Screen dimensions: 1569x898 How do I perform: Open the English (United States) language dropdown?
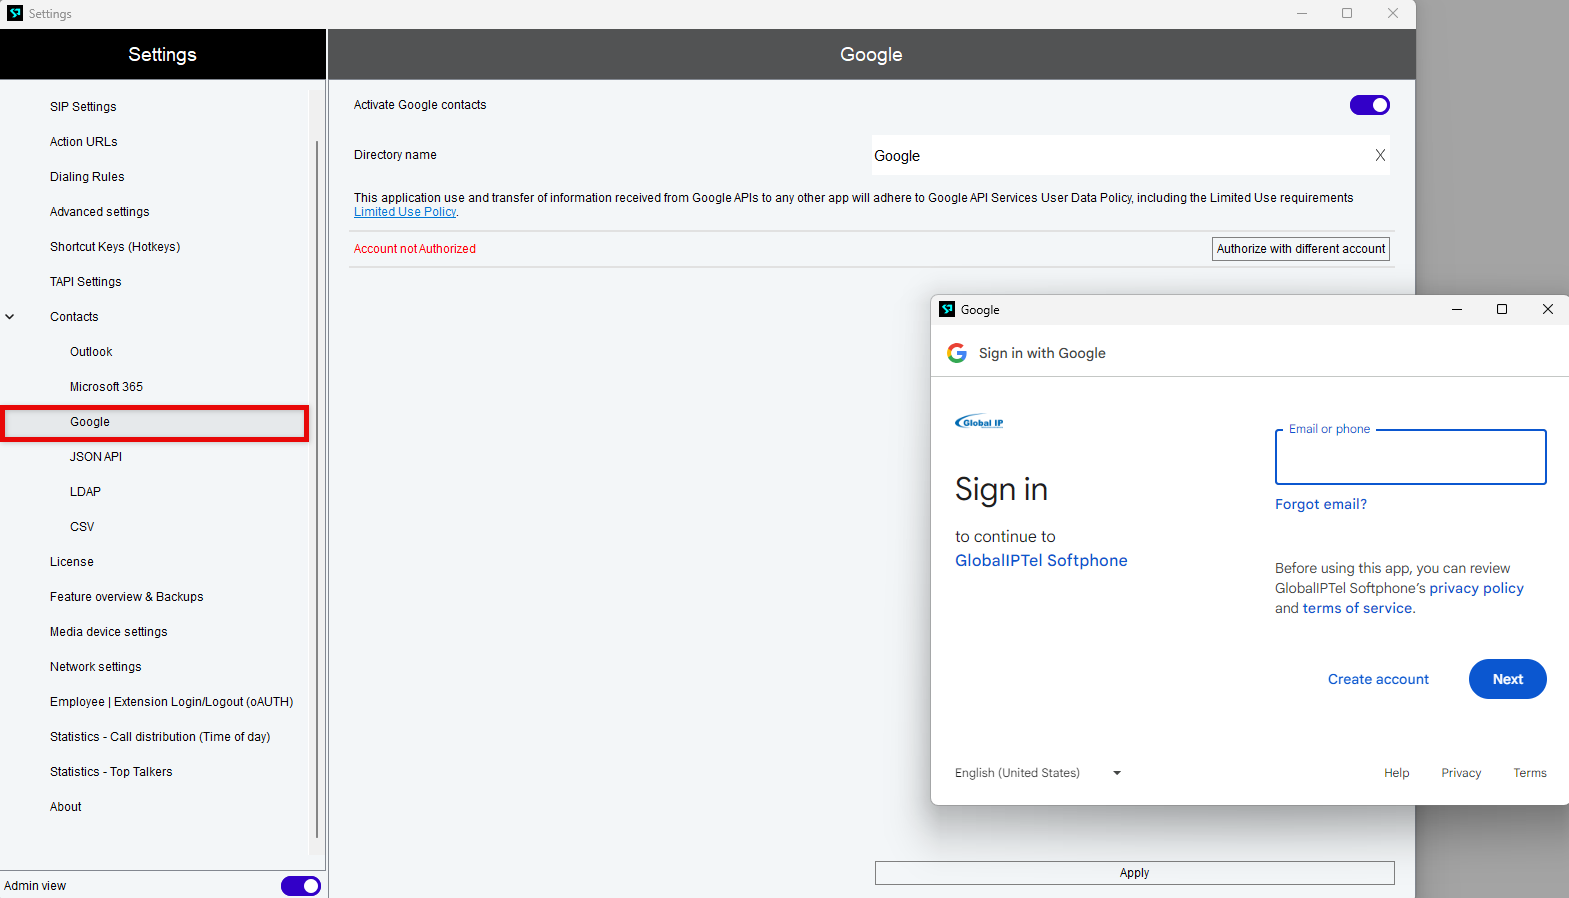1038,773
